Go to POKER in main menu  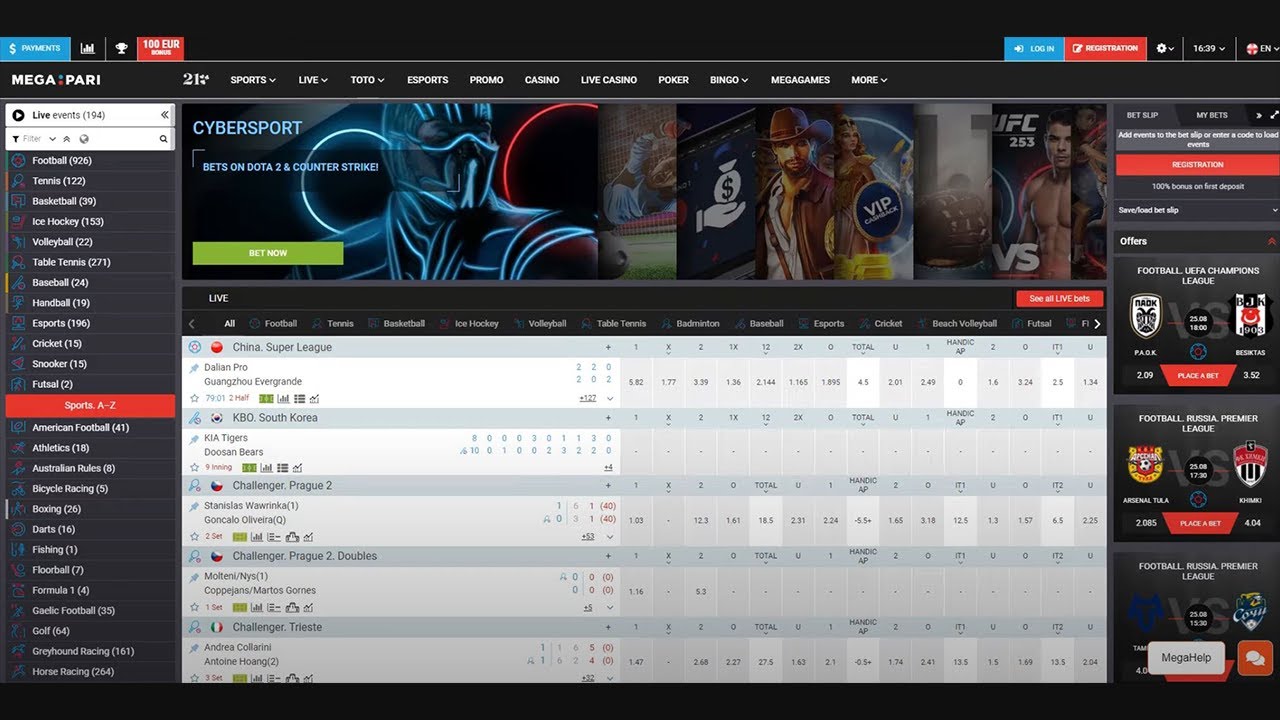pyautogui.click(x=673, y=80)
